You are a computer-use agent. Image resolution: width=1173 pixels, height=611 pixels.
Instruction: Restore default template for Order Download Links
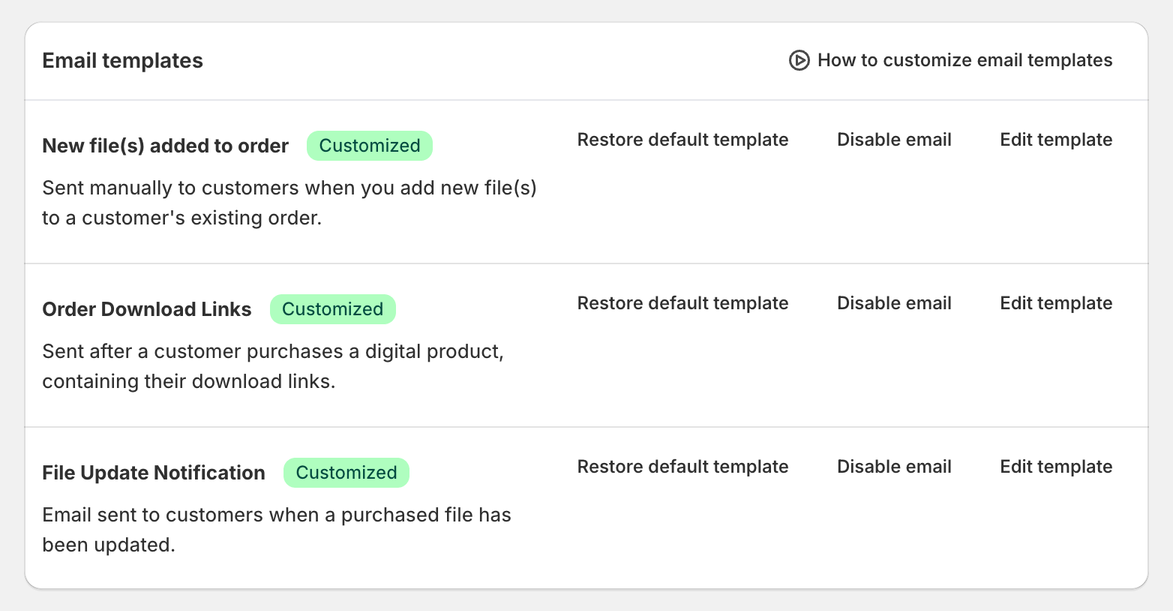tap(682, 303)
